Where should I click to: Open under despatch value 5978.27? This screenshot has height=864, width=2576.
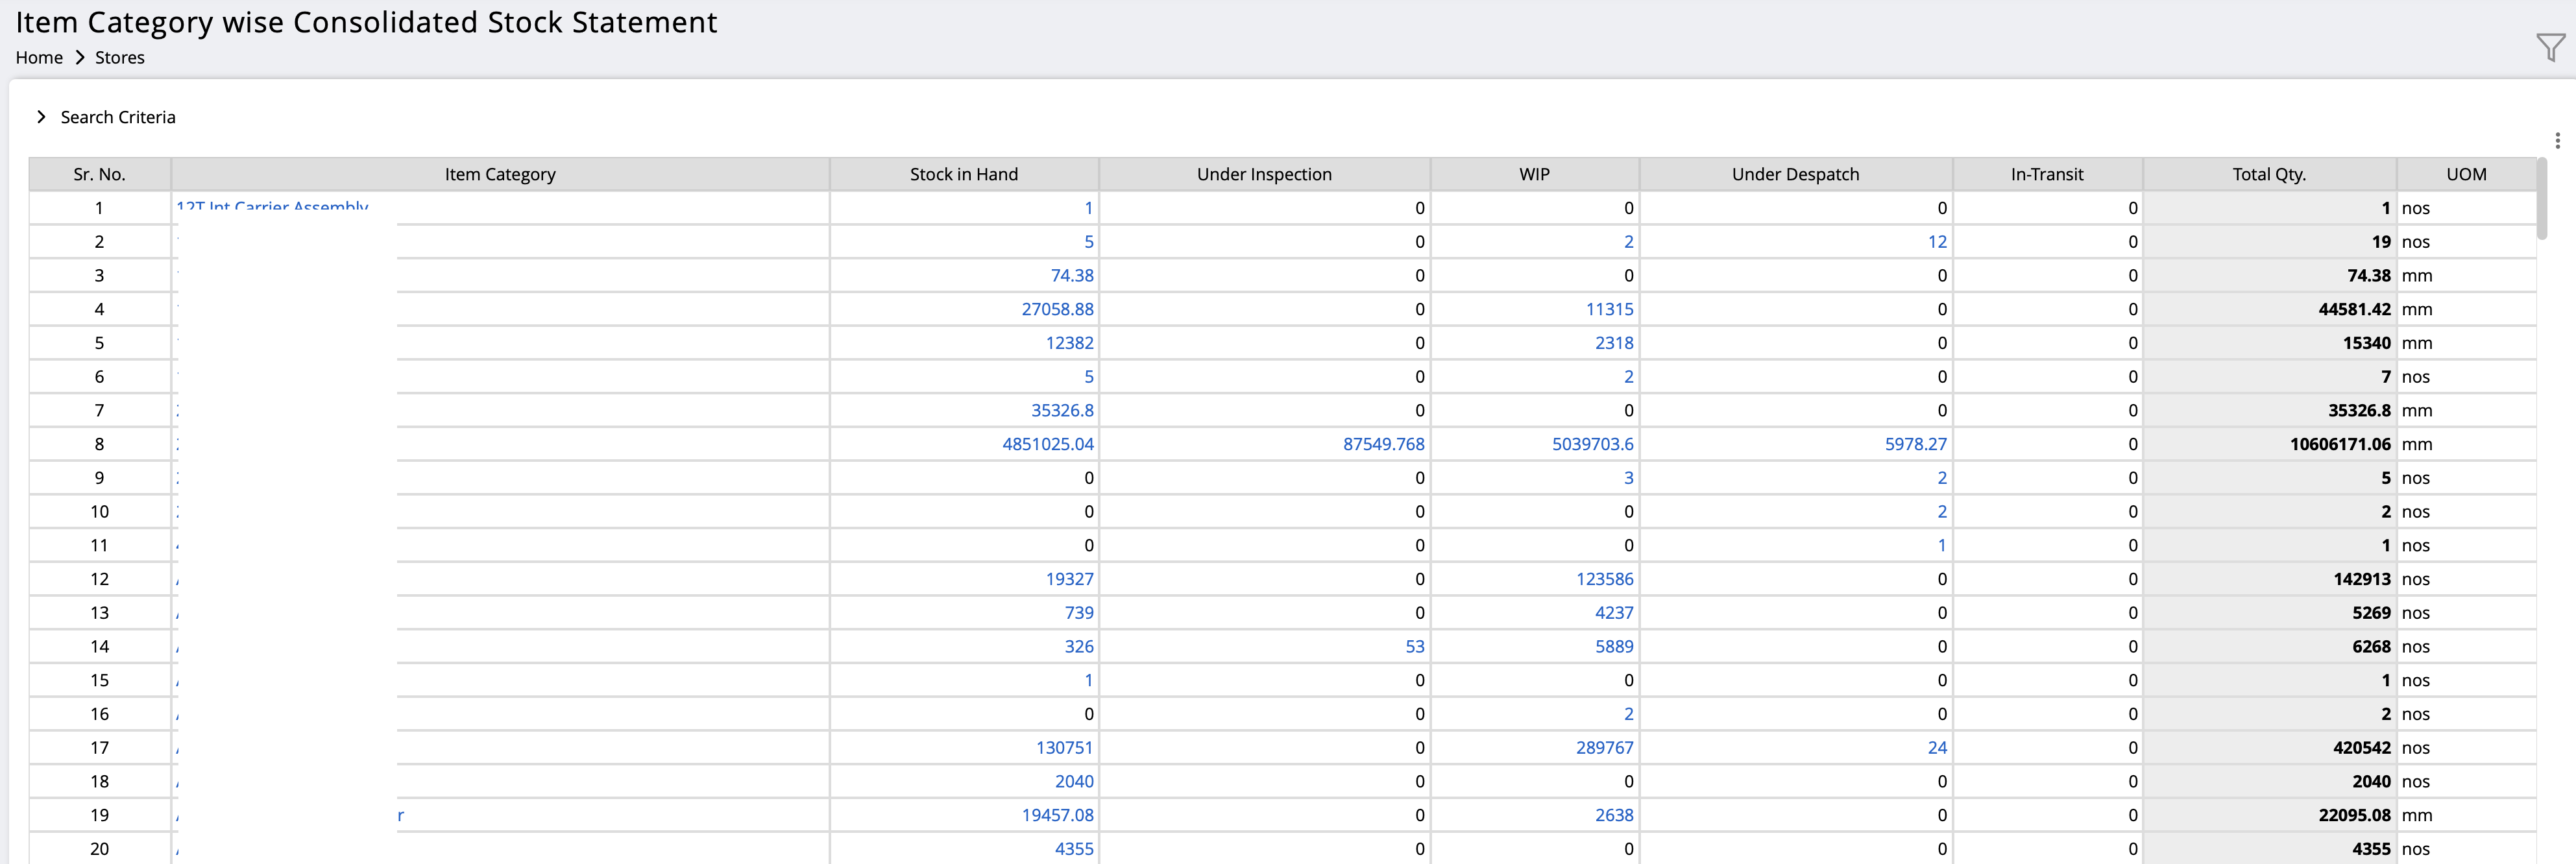1915,444
